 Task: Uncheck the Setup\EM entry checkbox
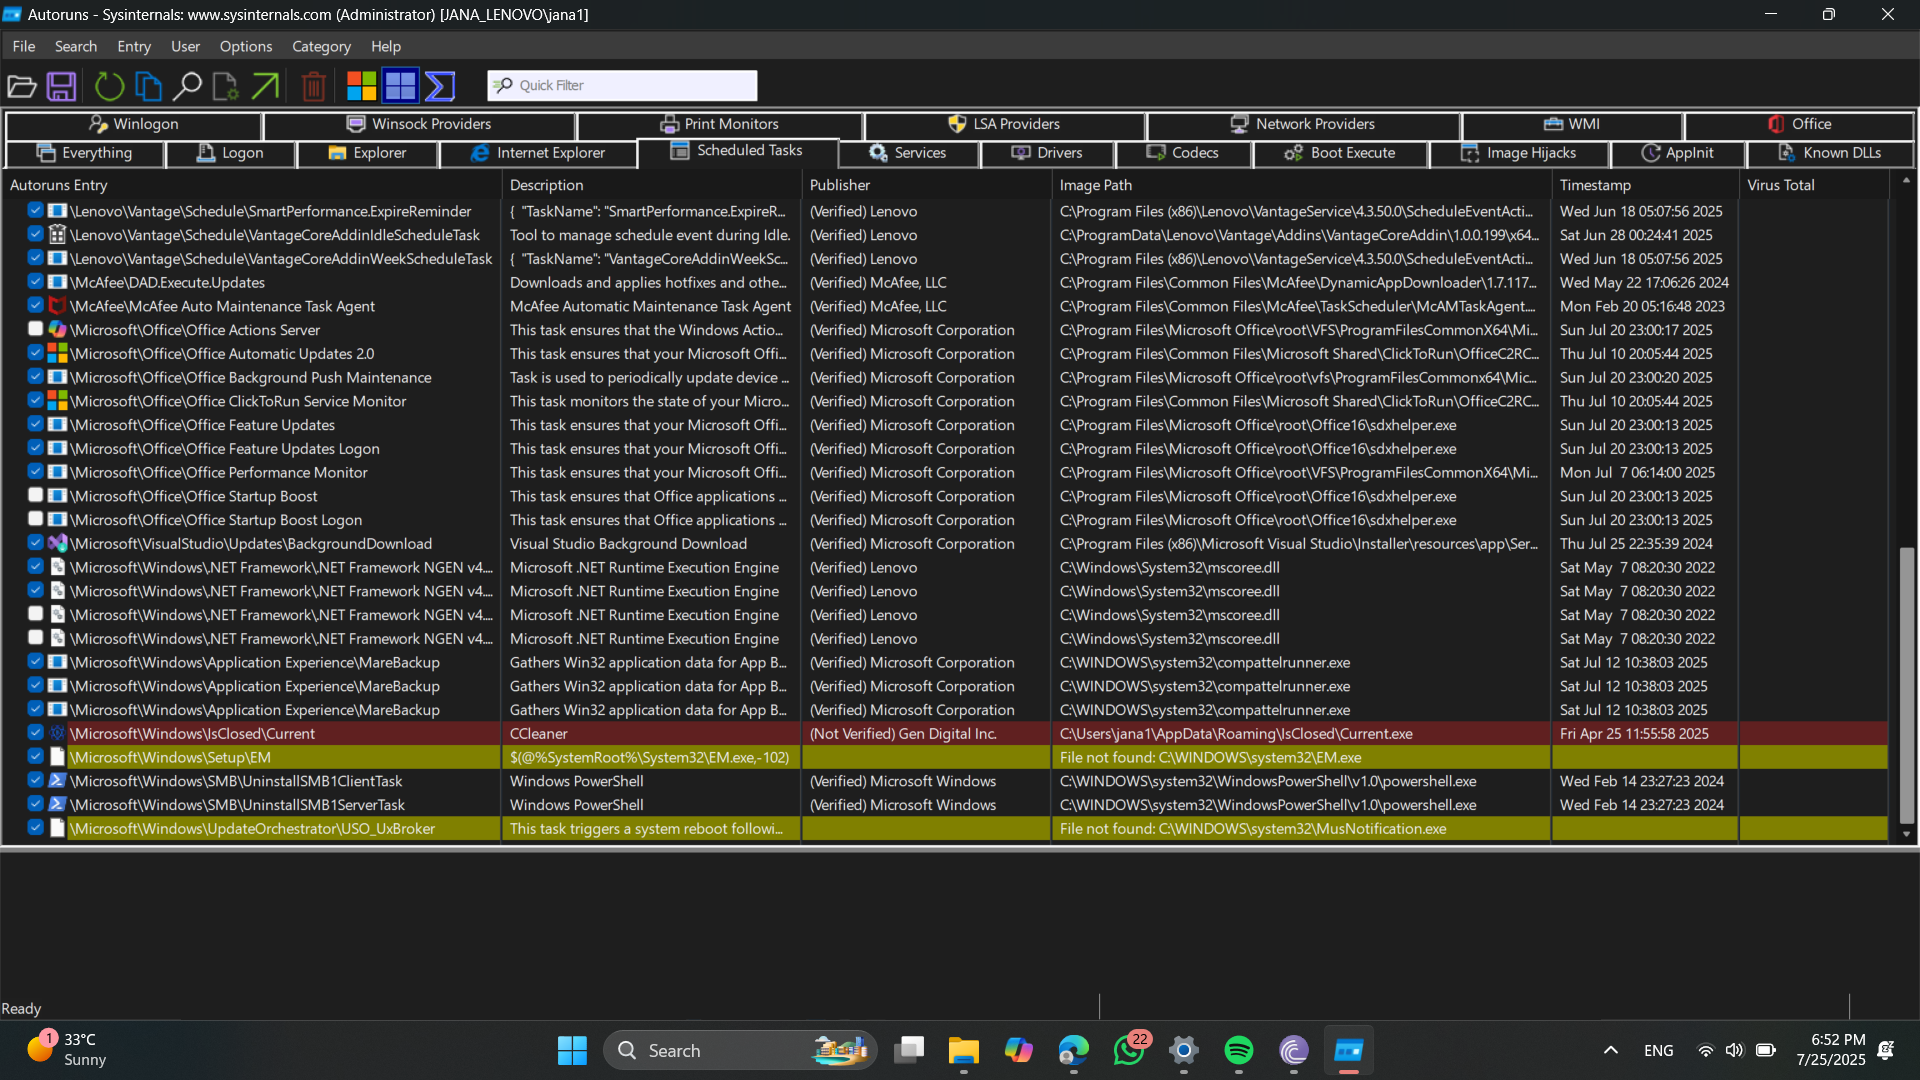35,757
